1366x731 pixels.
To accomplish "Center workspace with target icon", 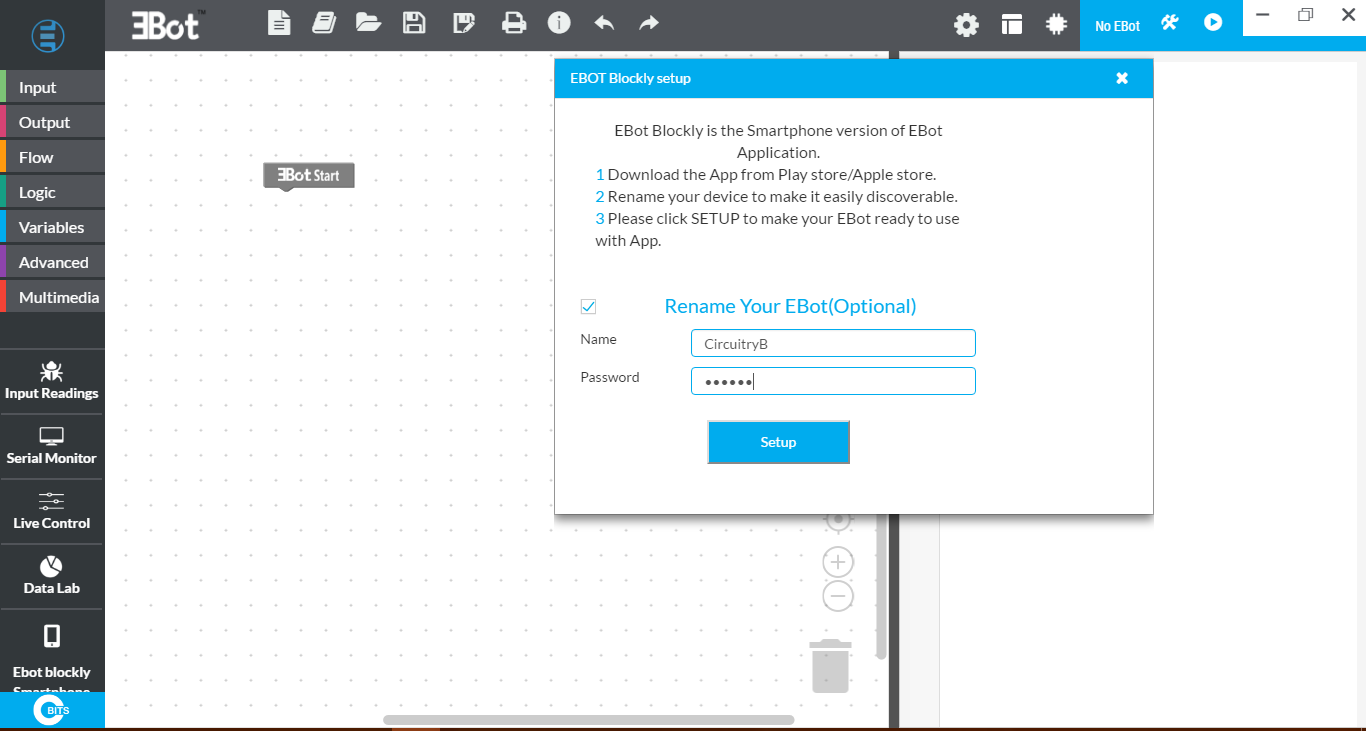I will pos(838,520).
